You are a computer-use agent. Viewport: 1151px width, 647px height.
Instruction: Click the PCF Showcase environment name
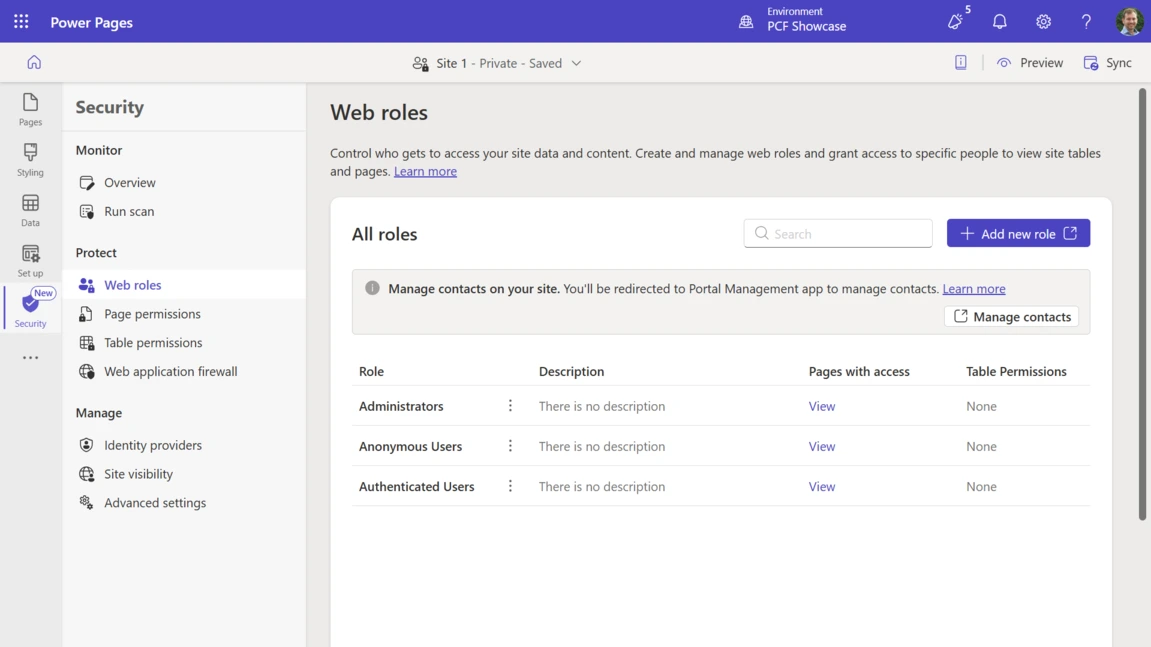pyautogui.click(x=807, y=26)
